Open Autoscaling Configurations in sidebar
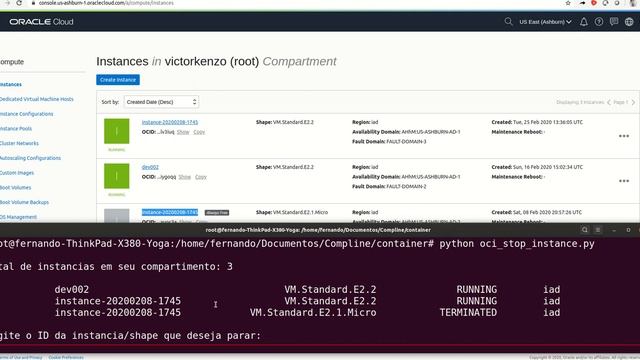Viewport: 640px width, 360px height. (x=30, y=158)
